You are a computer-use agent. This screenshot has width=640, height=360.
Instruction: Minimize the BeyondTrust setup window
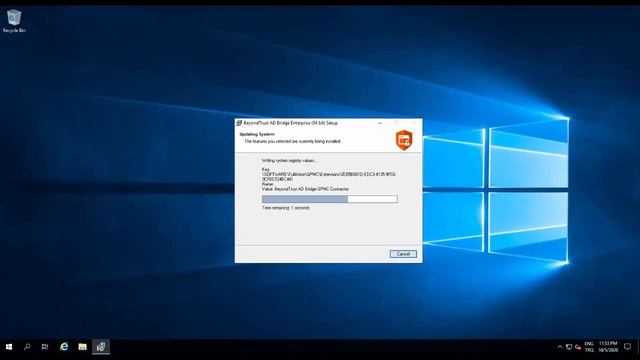[380, 123]
